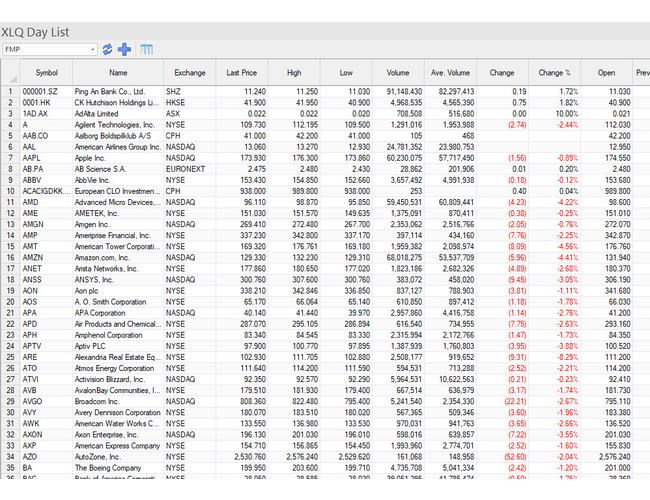
Task: Click the SHZ exchange cell
Action: tap(190, 92)
